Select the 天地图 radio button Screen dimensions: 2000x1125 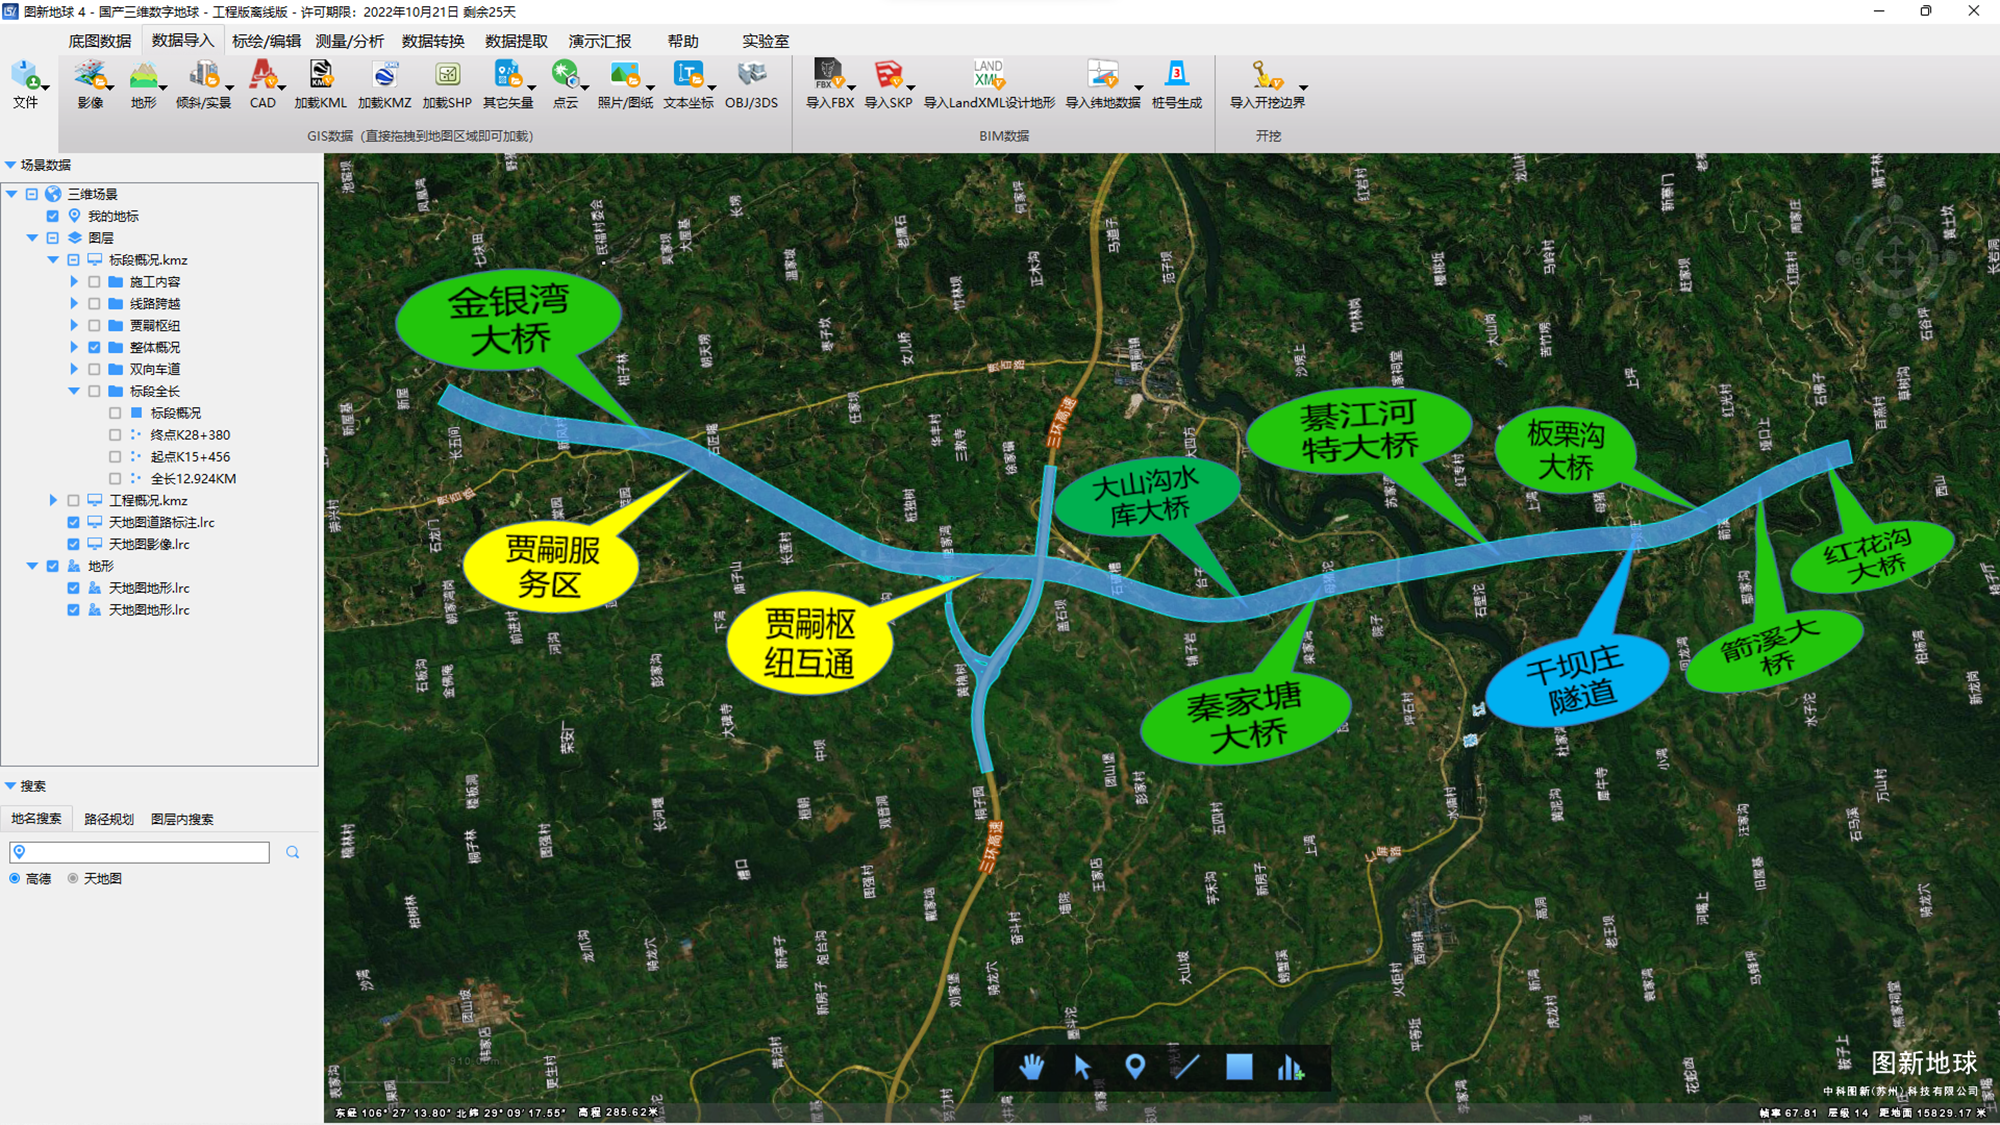(x=73, y=878)
